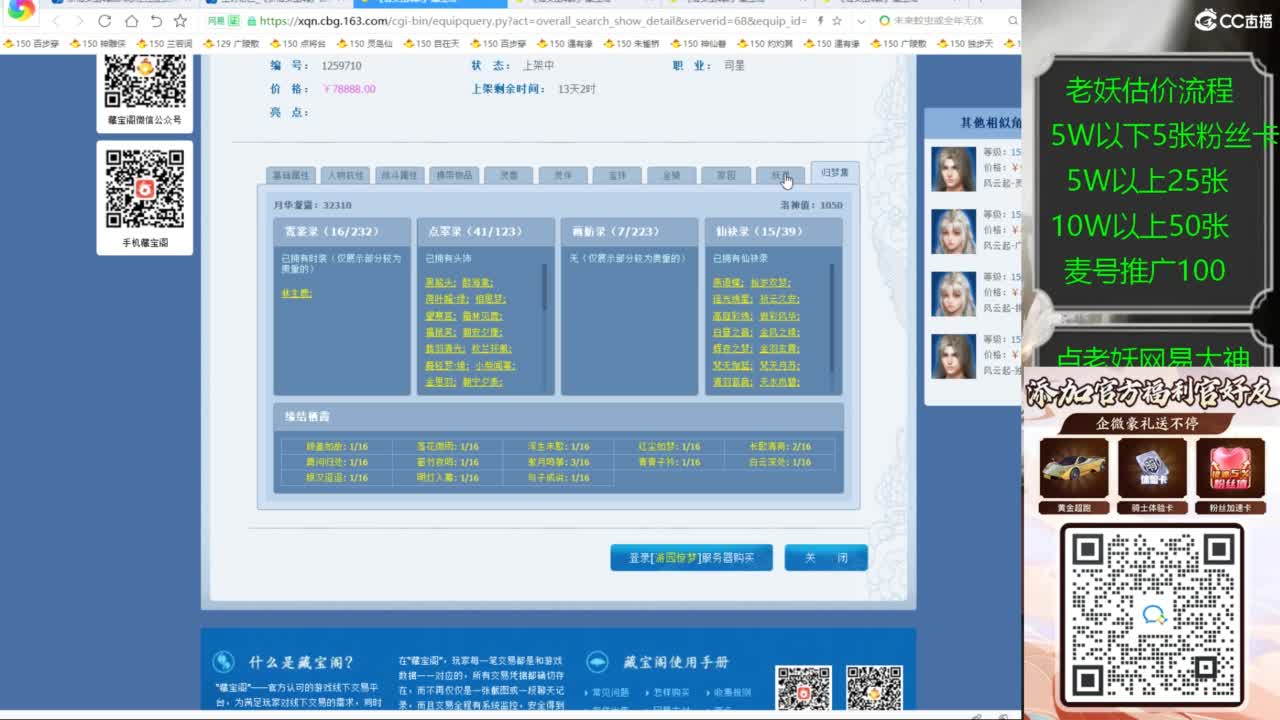Click the 骑士体验卡 gift icon

[1152, 468]
